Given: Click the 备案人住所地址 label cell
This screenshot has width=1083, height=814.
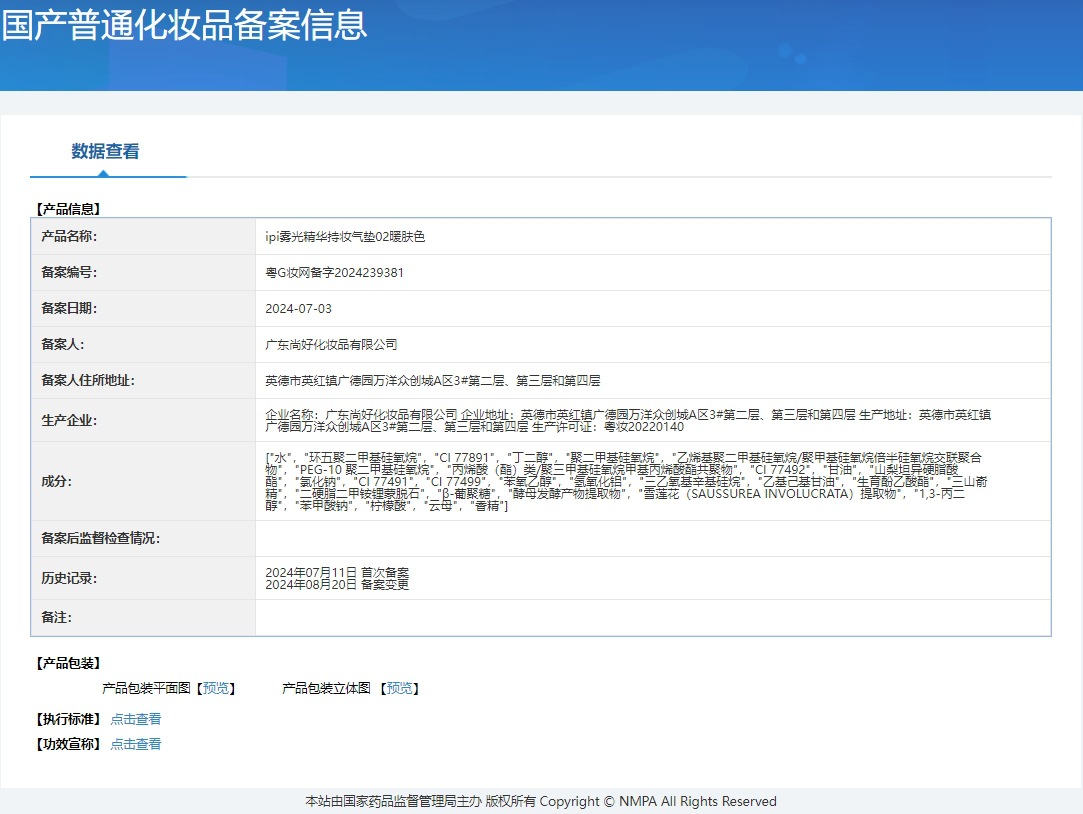Looking at the screenshot, I should [x=143, y=380].
